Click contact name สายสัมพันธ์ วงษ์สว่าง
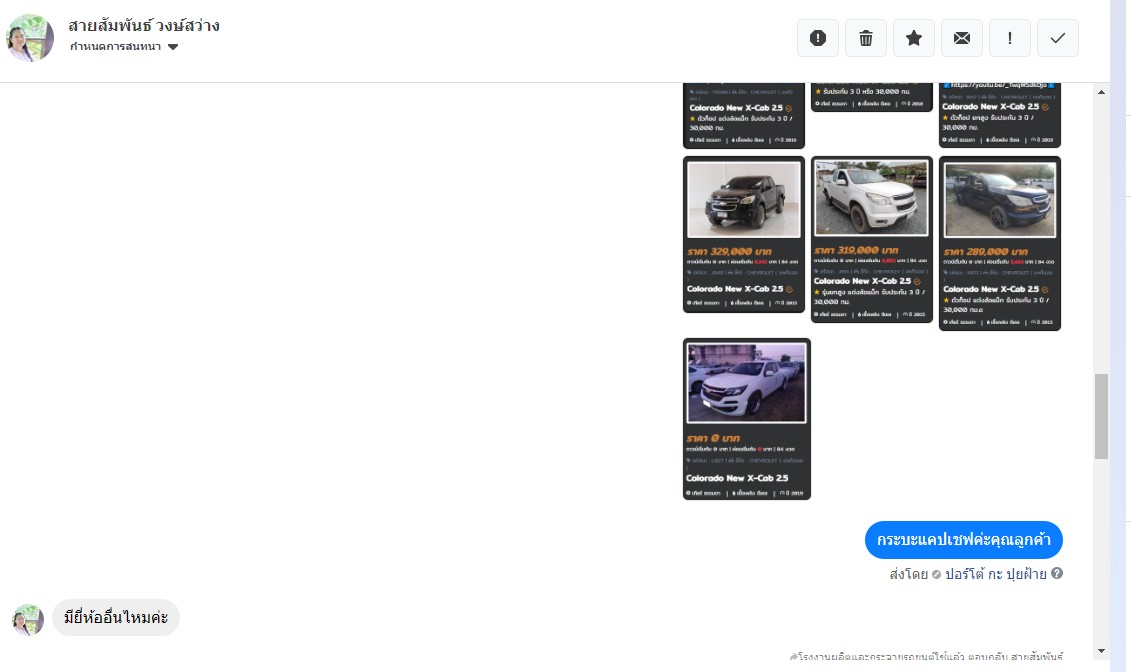Screen dimensions: 1131x672 coord(144,25)
